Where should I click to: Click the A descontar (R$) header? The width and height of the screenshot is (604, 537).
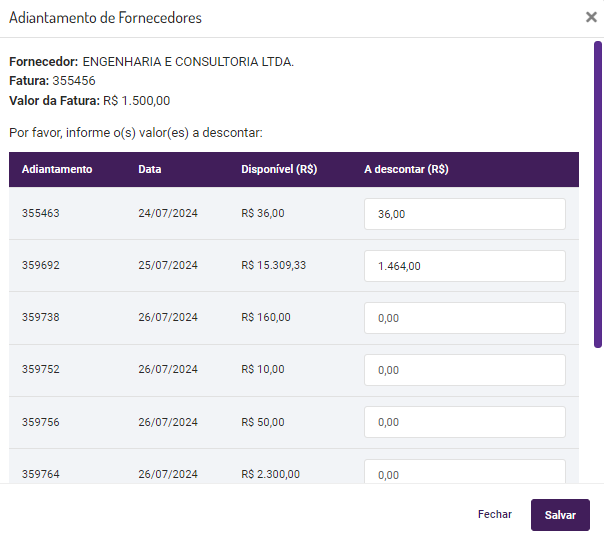406,170
